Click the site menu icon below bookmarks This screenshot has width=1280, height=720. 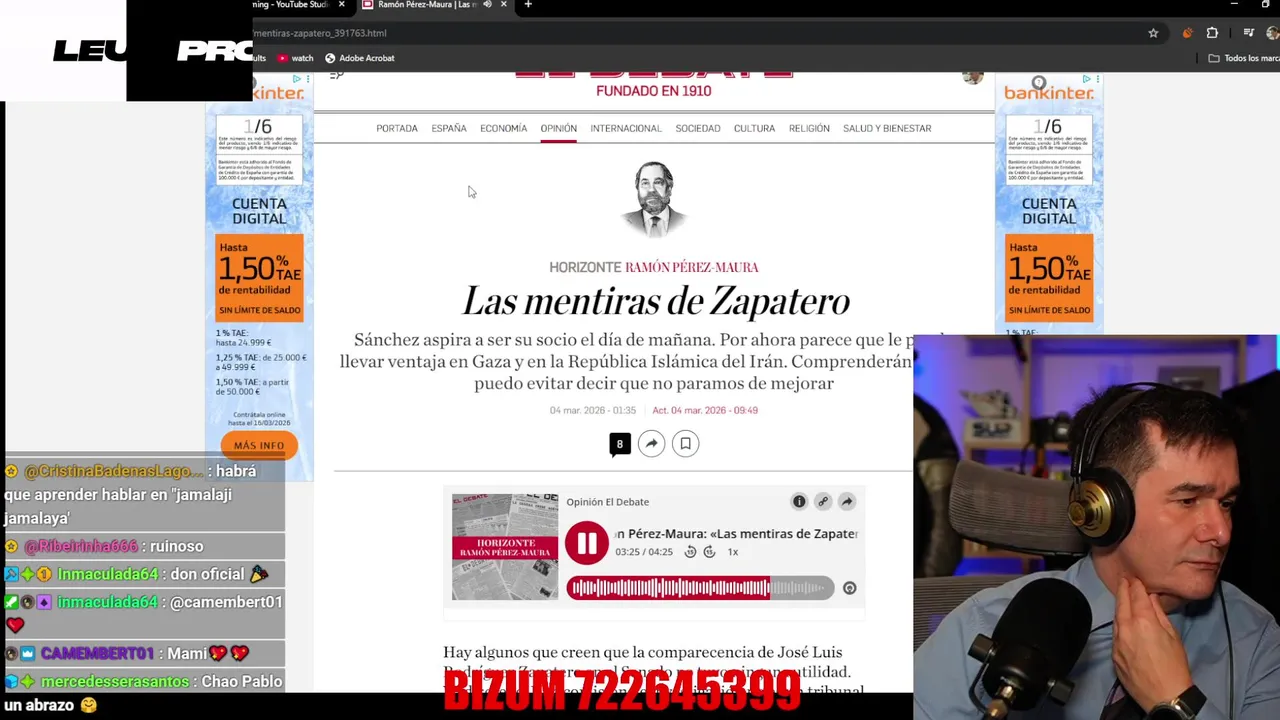336,74
